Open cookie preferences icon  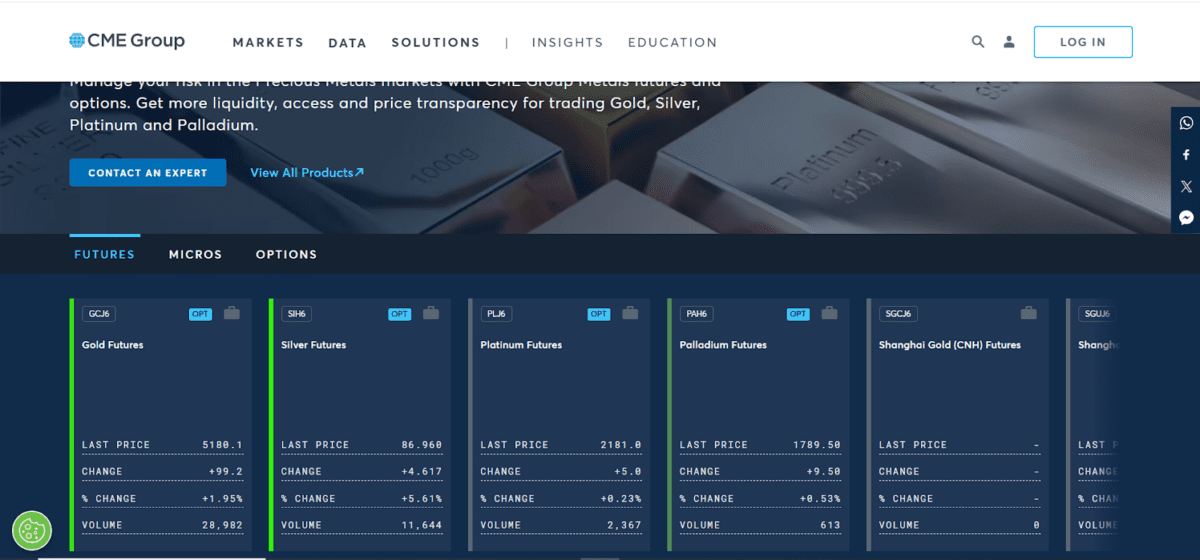pyautogui.click(x=32, y=530)
